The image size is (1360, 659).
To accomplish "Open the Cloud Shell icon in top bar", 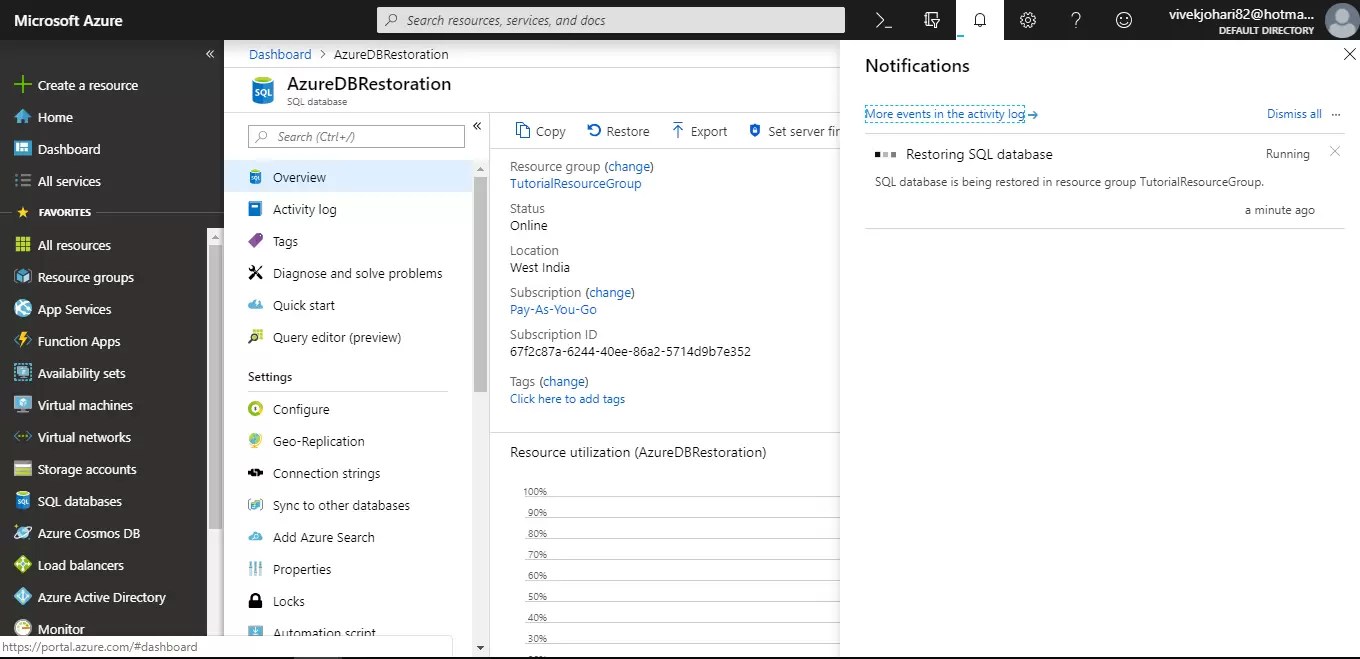I will click(883, 20).
